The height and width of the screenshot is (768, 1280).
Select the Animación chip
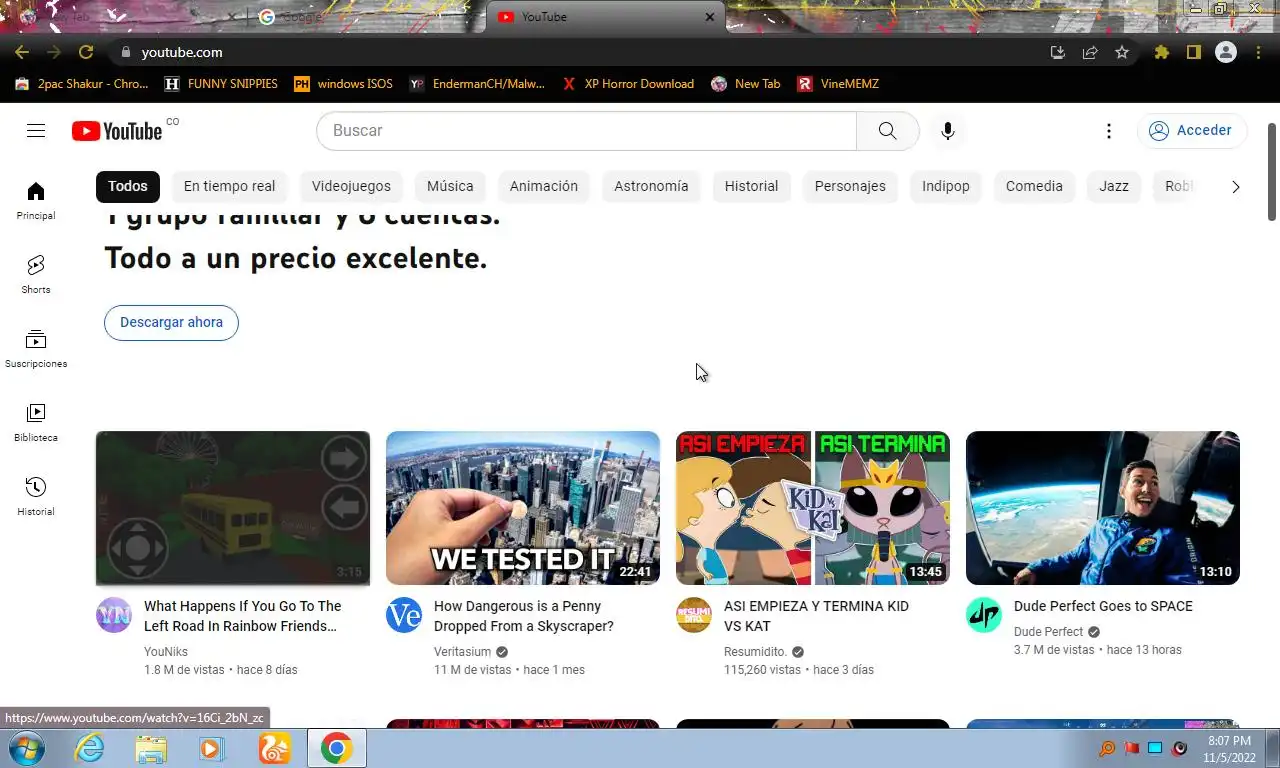544,186
